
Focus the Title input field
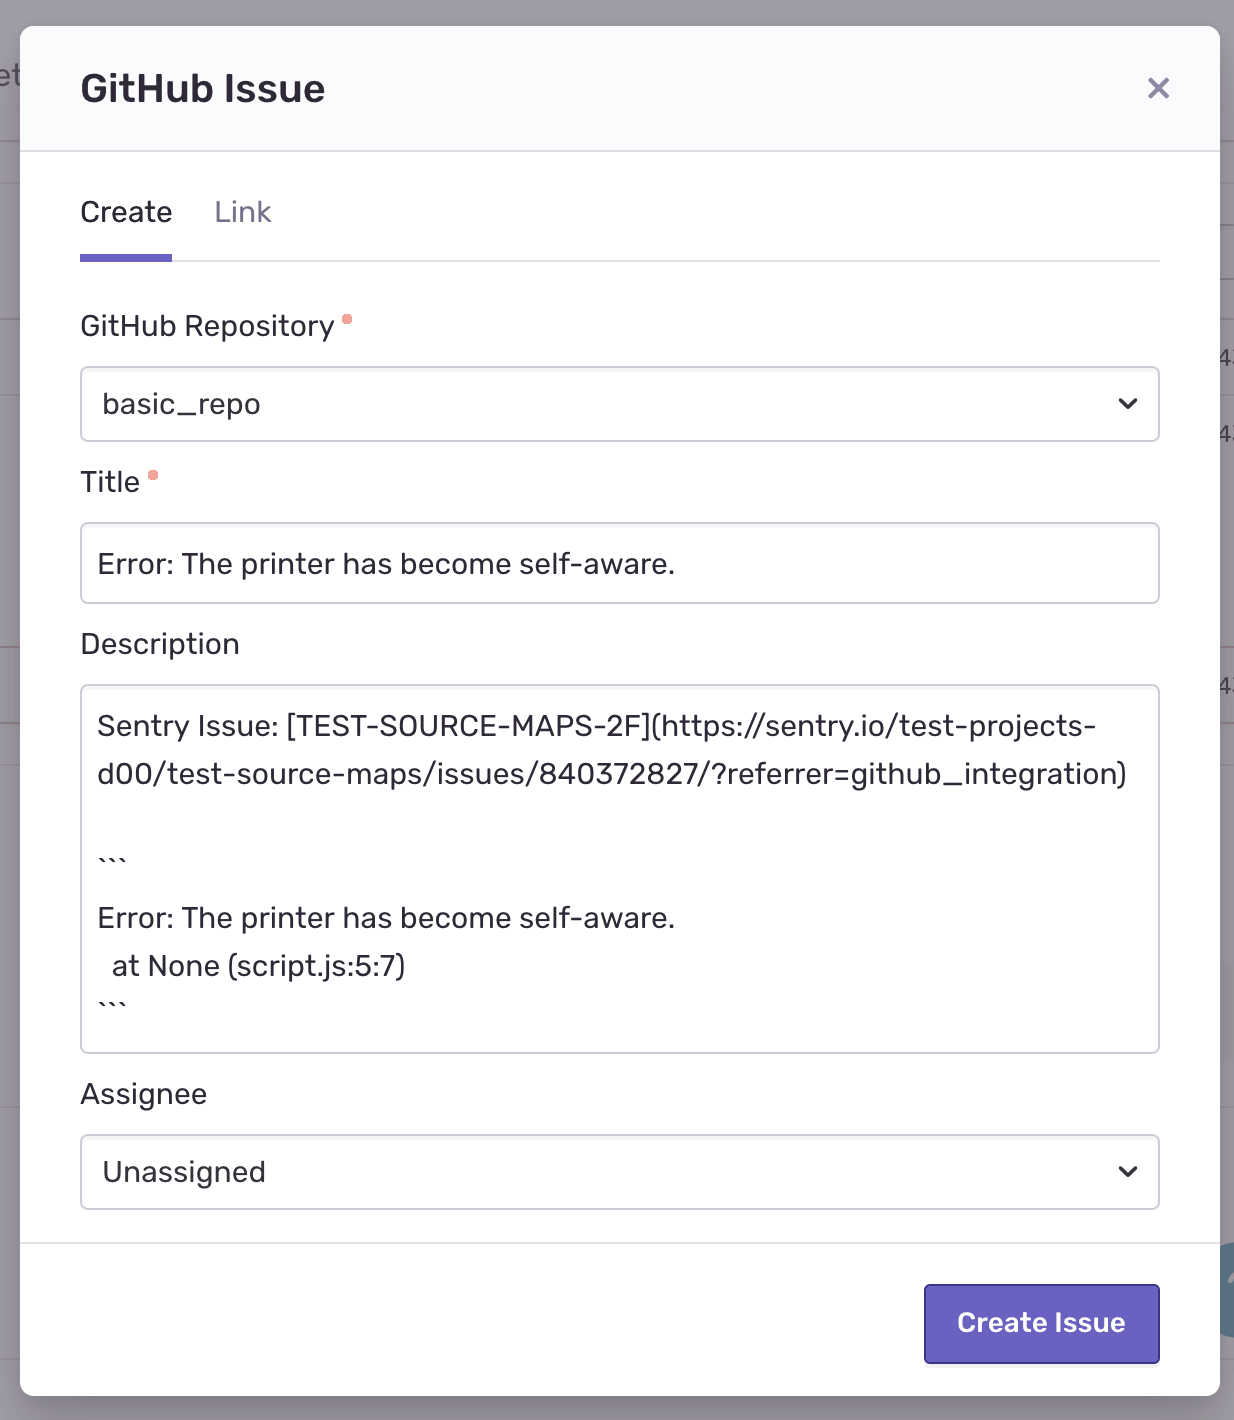tap(620, 563)
